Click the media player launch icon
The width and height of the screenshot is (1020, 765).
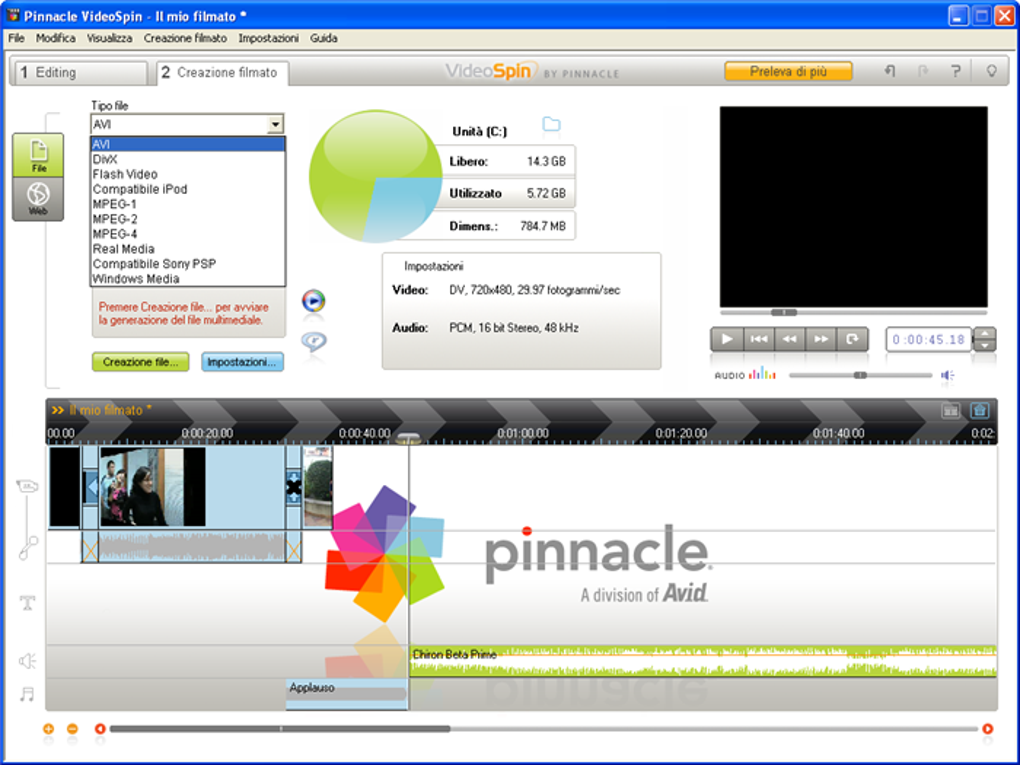point(314,301)
